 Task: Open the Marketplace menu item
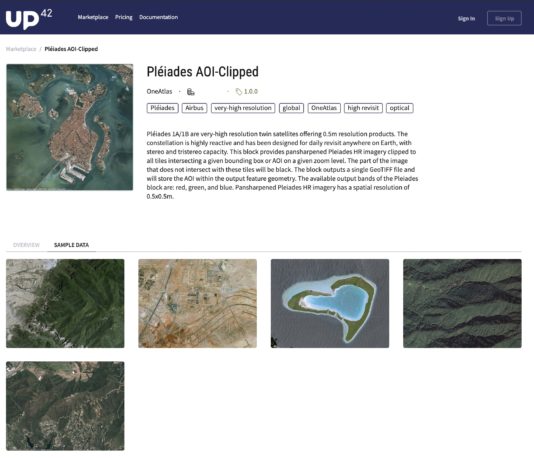coord(93,17)
